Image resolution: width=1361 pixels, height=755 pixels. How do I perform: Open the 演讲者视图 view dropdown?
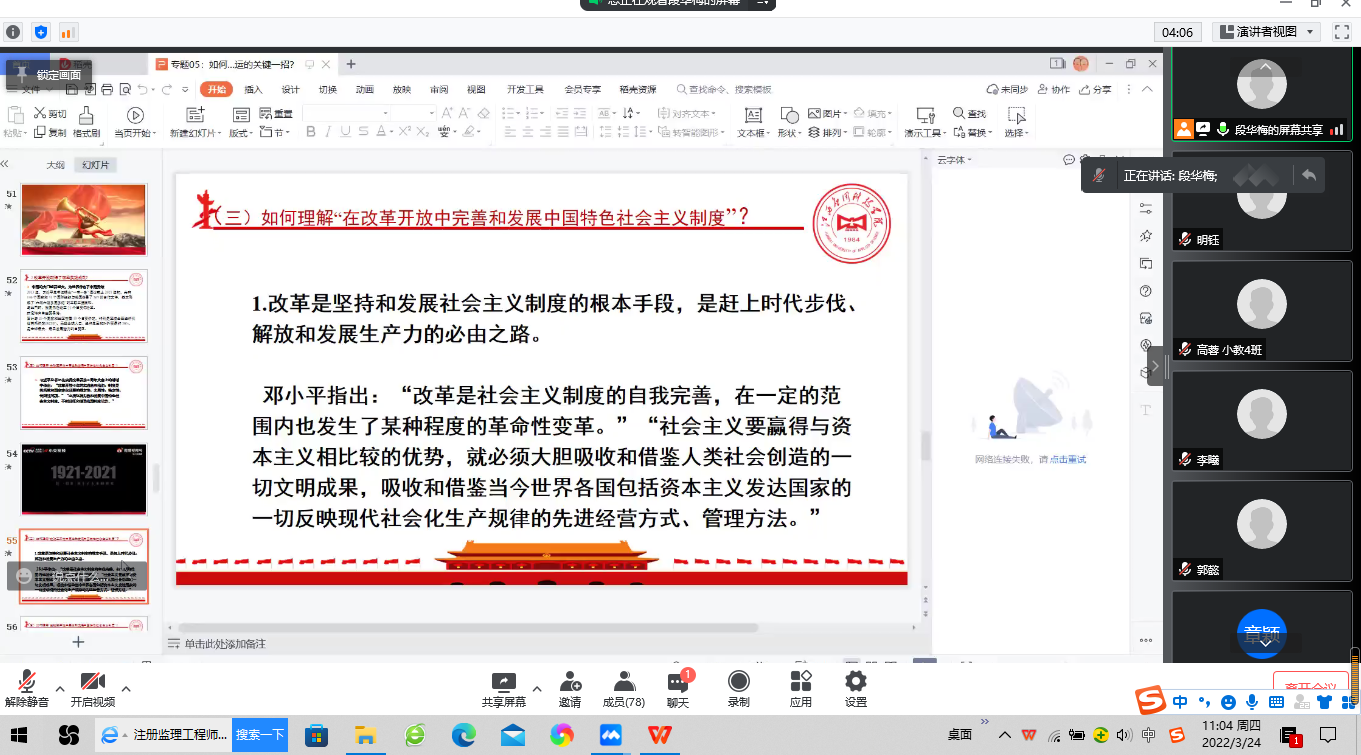[1267, 32]
